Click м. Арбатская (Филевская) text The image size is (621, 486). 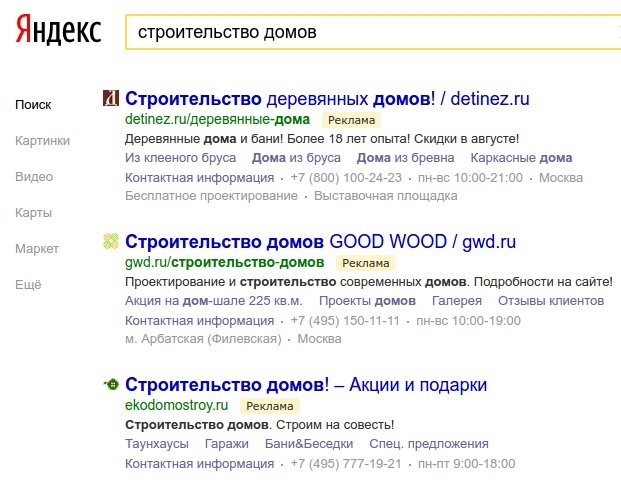coord(203,339)
